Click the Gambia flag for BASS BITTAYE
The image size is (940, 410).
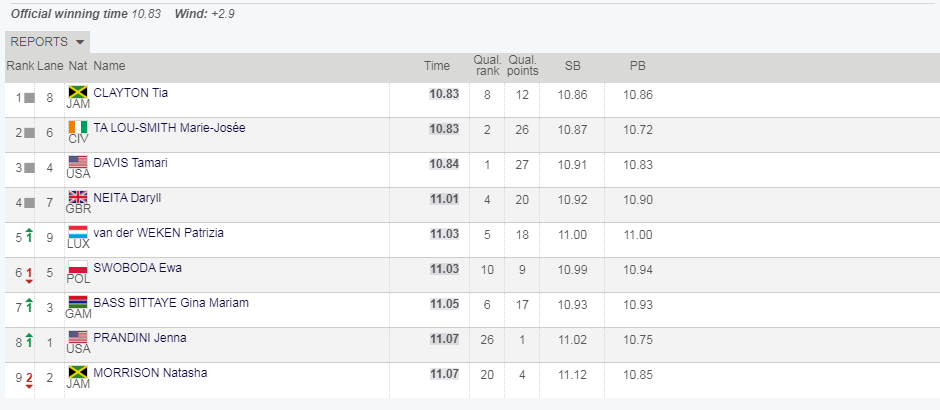coord(78,303)
